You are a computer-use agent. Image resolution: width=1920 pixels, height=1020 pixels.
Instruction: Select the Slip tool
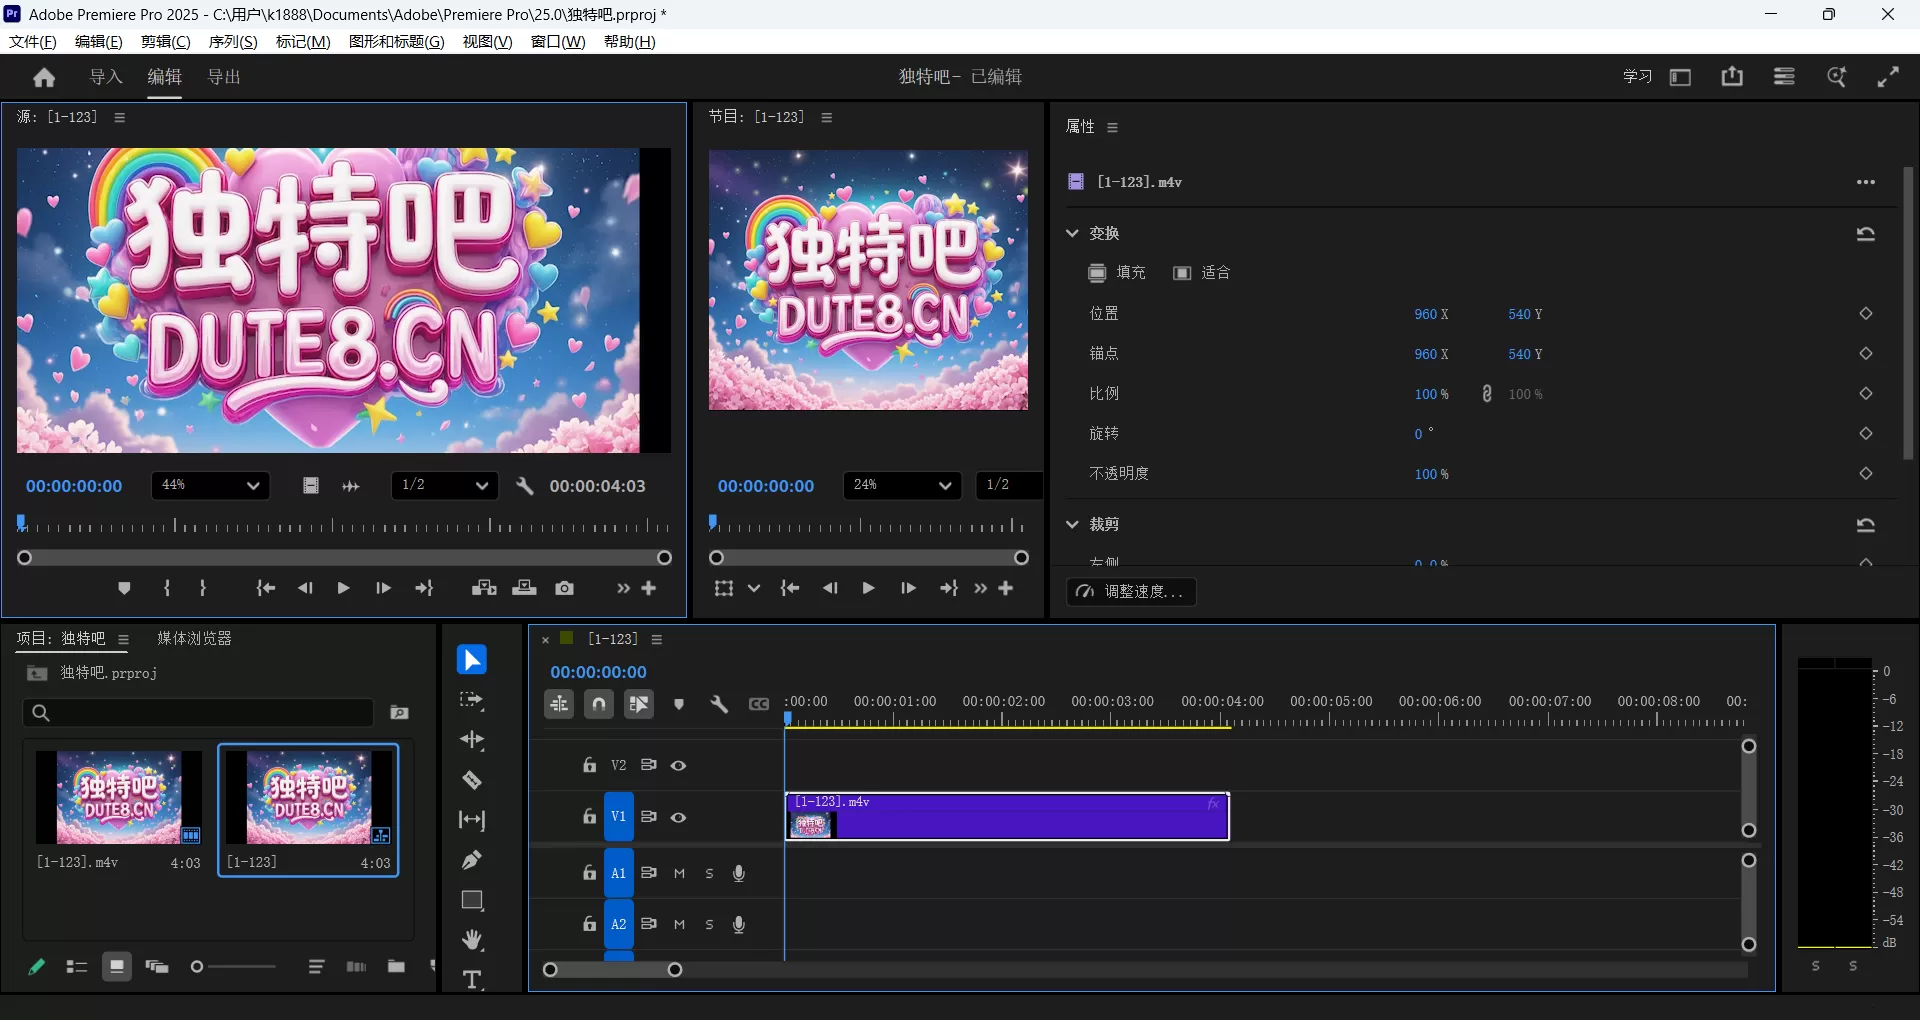click(x=472, y=820)
